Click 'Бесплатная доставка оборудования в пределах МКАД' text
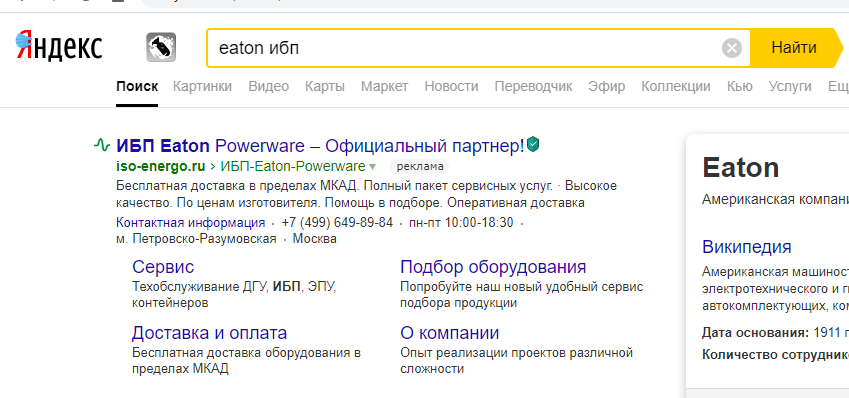 [x=246, y=361]
